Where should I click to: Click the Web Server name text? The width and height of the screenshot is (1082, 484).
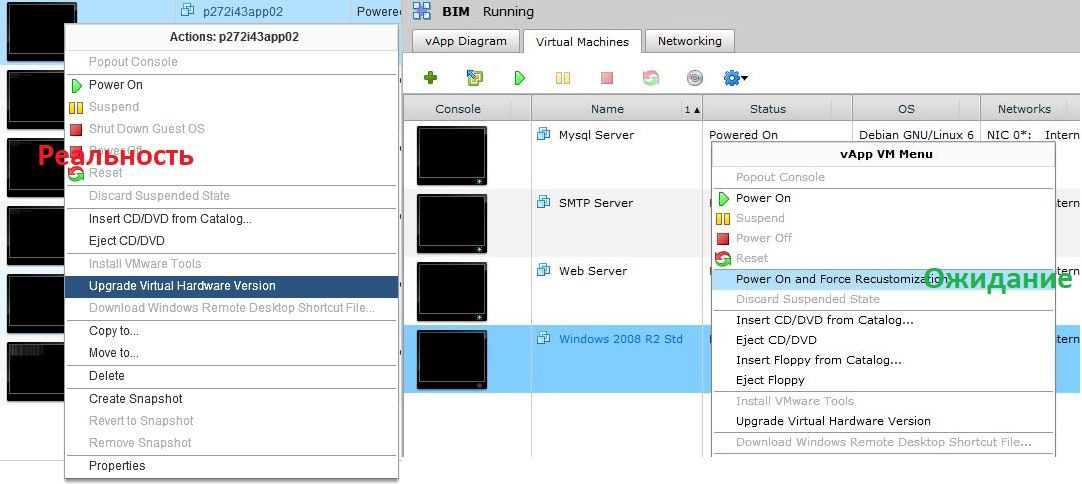tap(593, 271)
